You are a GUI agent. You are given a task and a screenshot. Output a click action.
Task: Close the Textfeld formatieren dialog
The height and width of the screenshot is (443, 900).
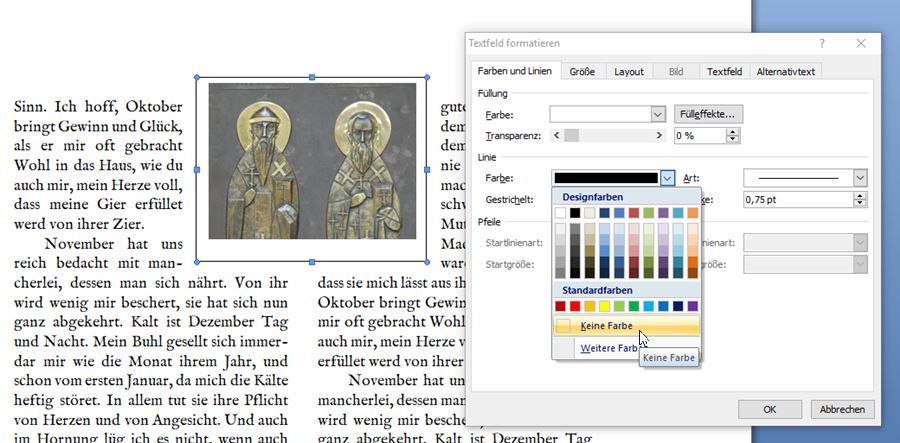pos(861,44)
